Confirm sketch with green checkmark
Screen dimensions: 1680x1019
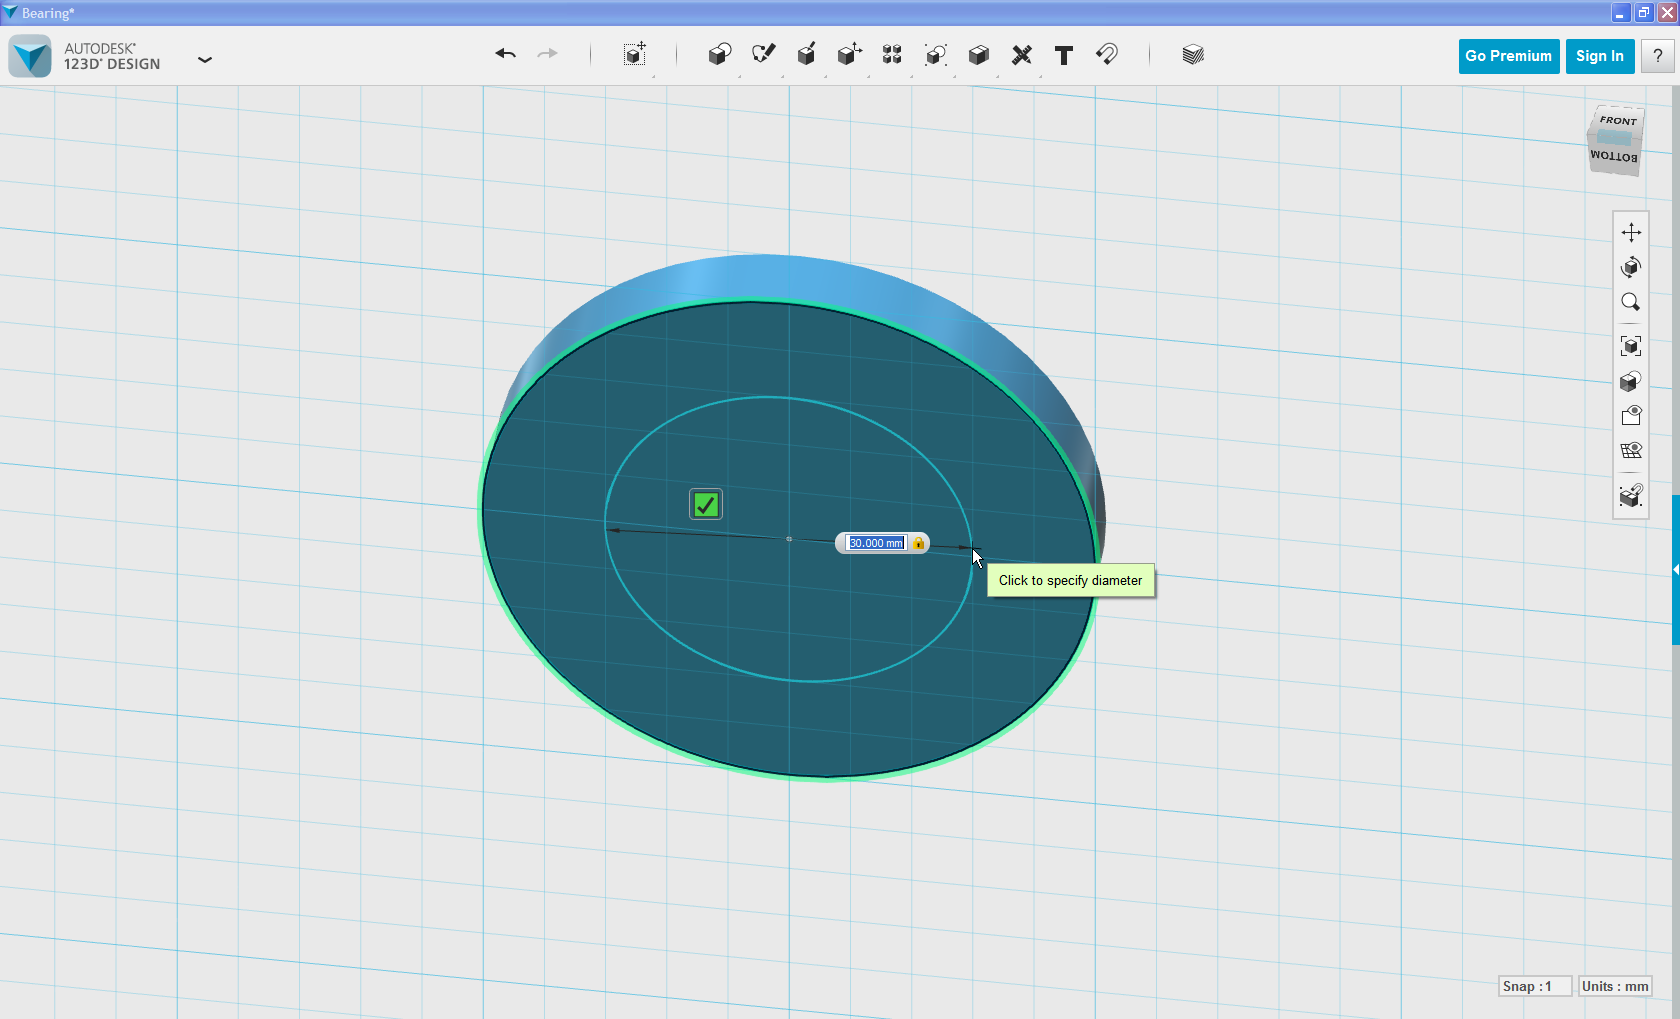click(706, 504)
